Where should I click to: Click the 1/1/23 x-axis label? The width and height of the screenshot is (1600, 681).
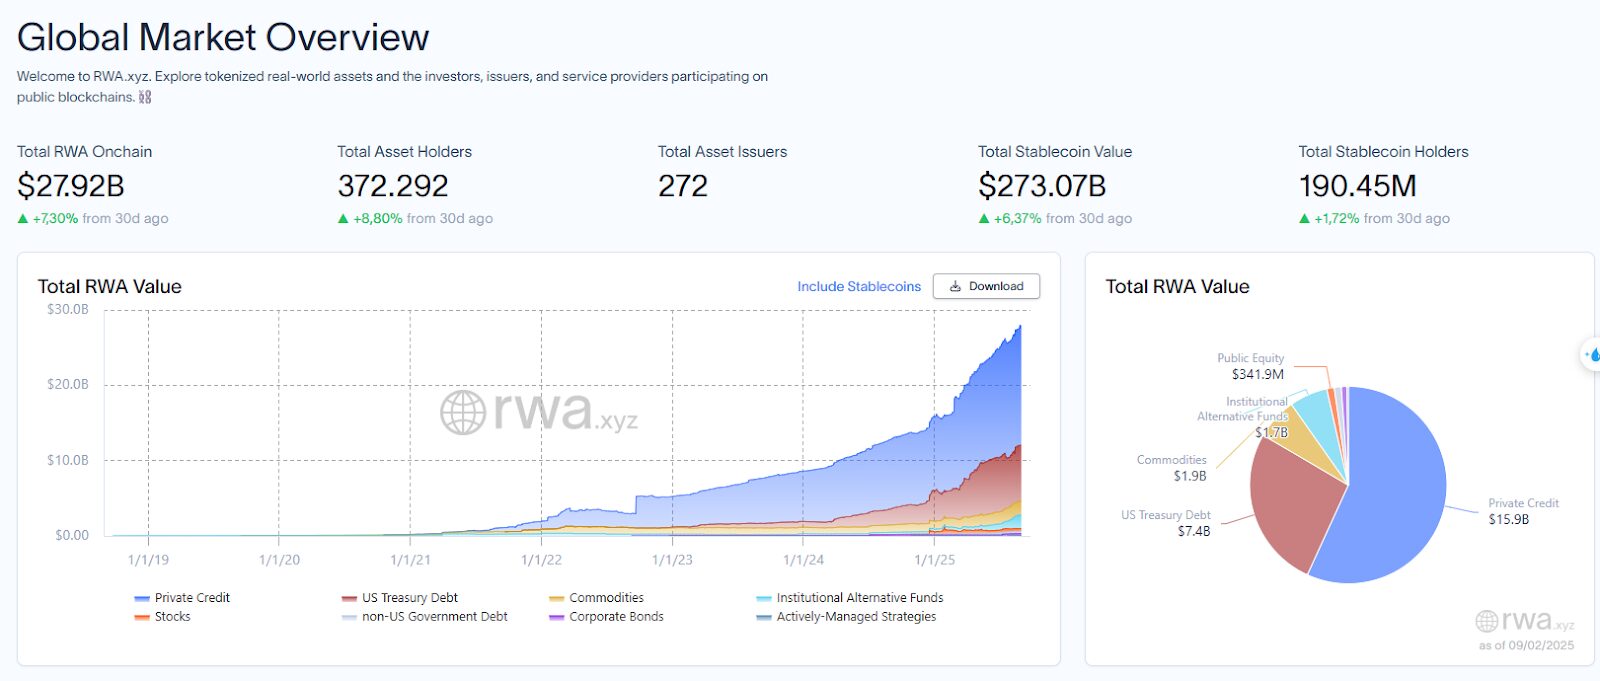coord(672,560)
